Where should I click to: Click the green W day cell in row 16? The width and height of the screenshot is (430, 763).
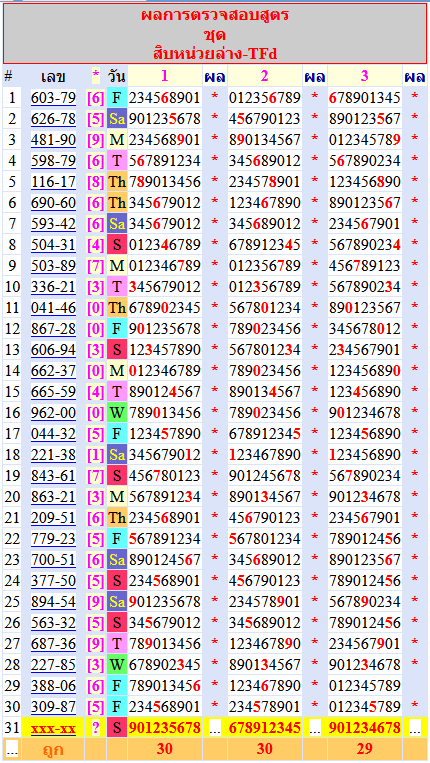117,413
